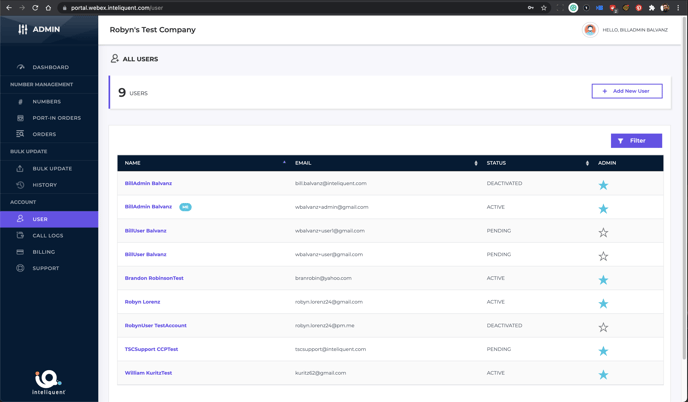Open Billing via its card icon

(20, 252)
